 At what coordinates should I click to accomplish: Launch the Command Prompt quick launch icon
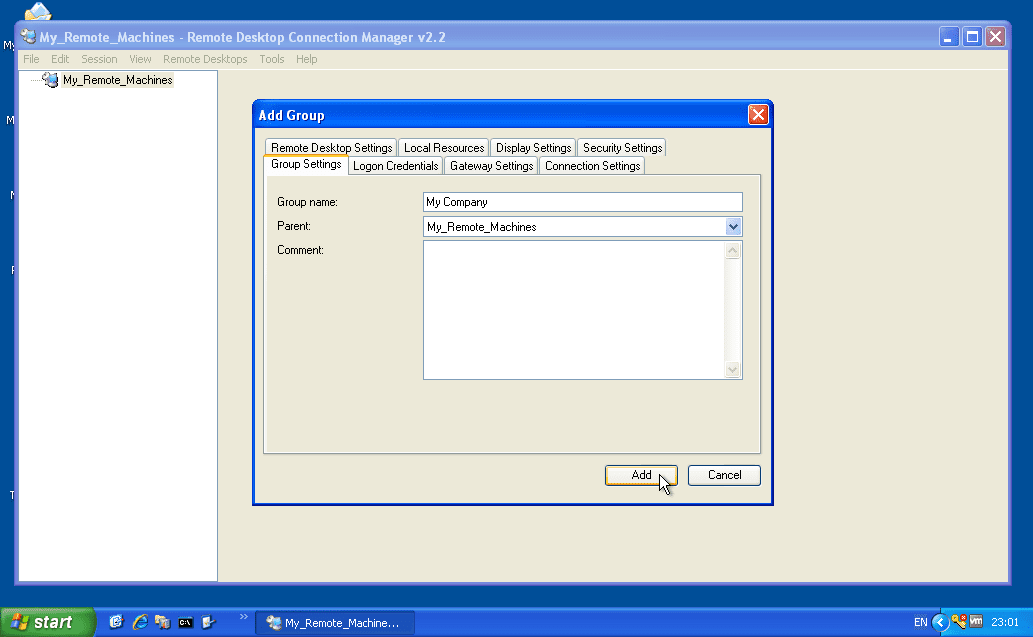click(x=185, y=621)
